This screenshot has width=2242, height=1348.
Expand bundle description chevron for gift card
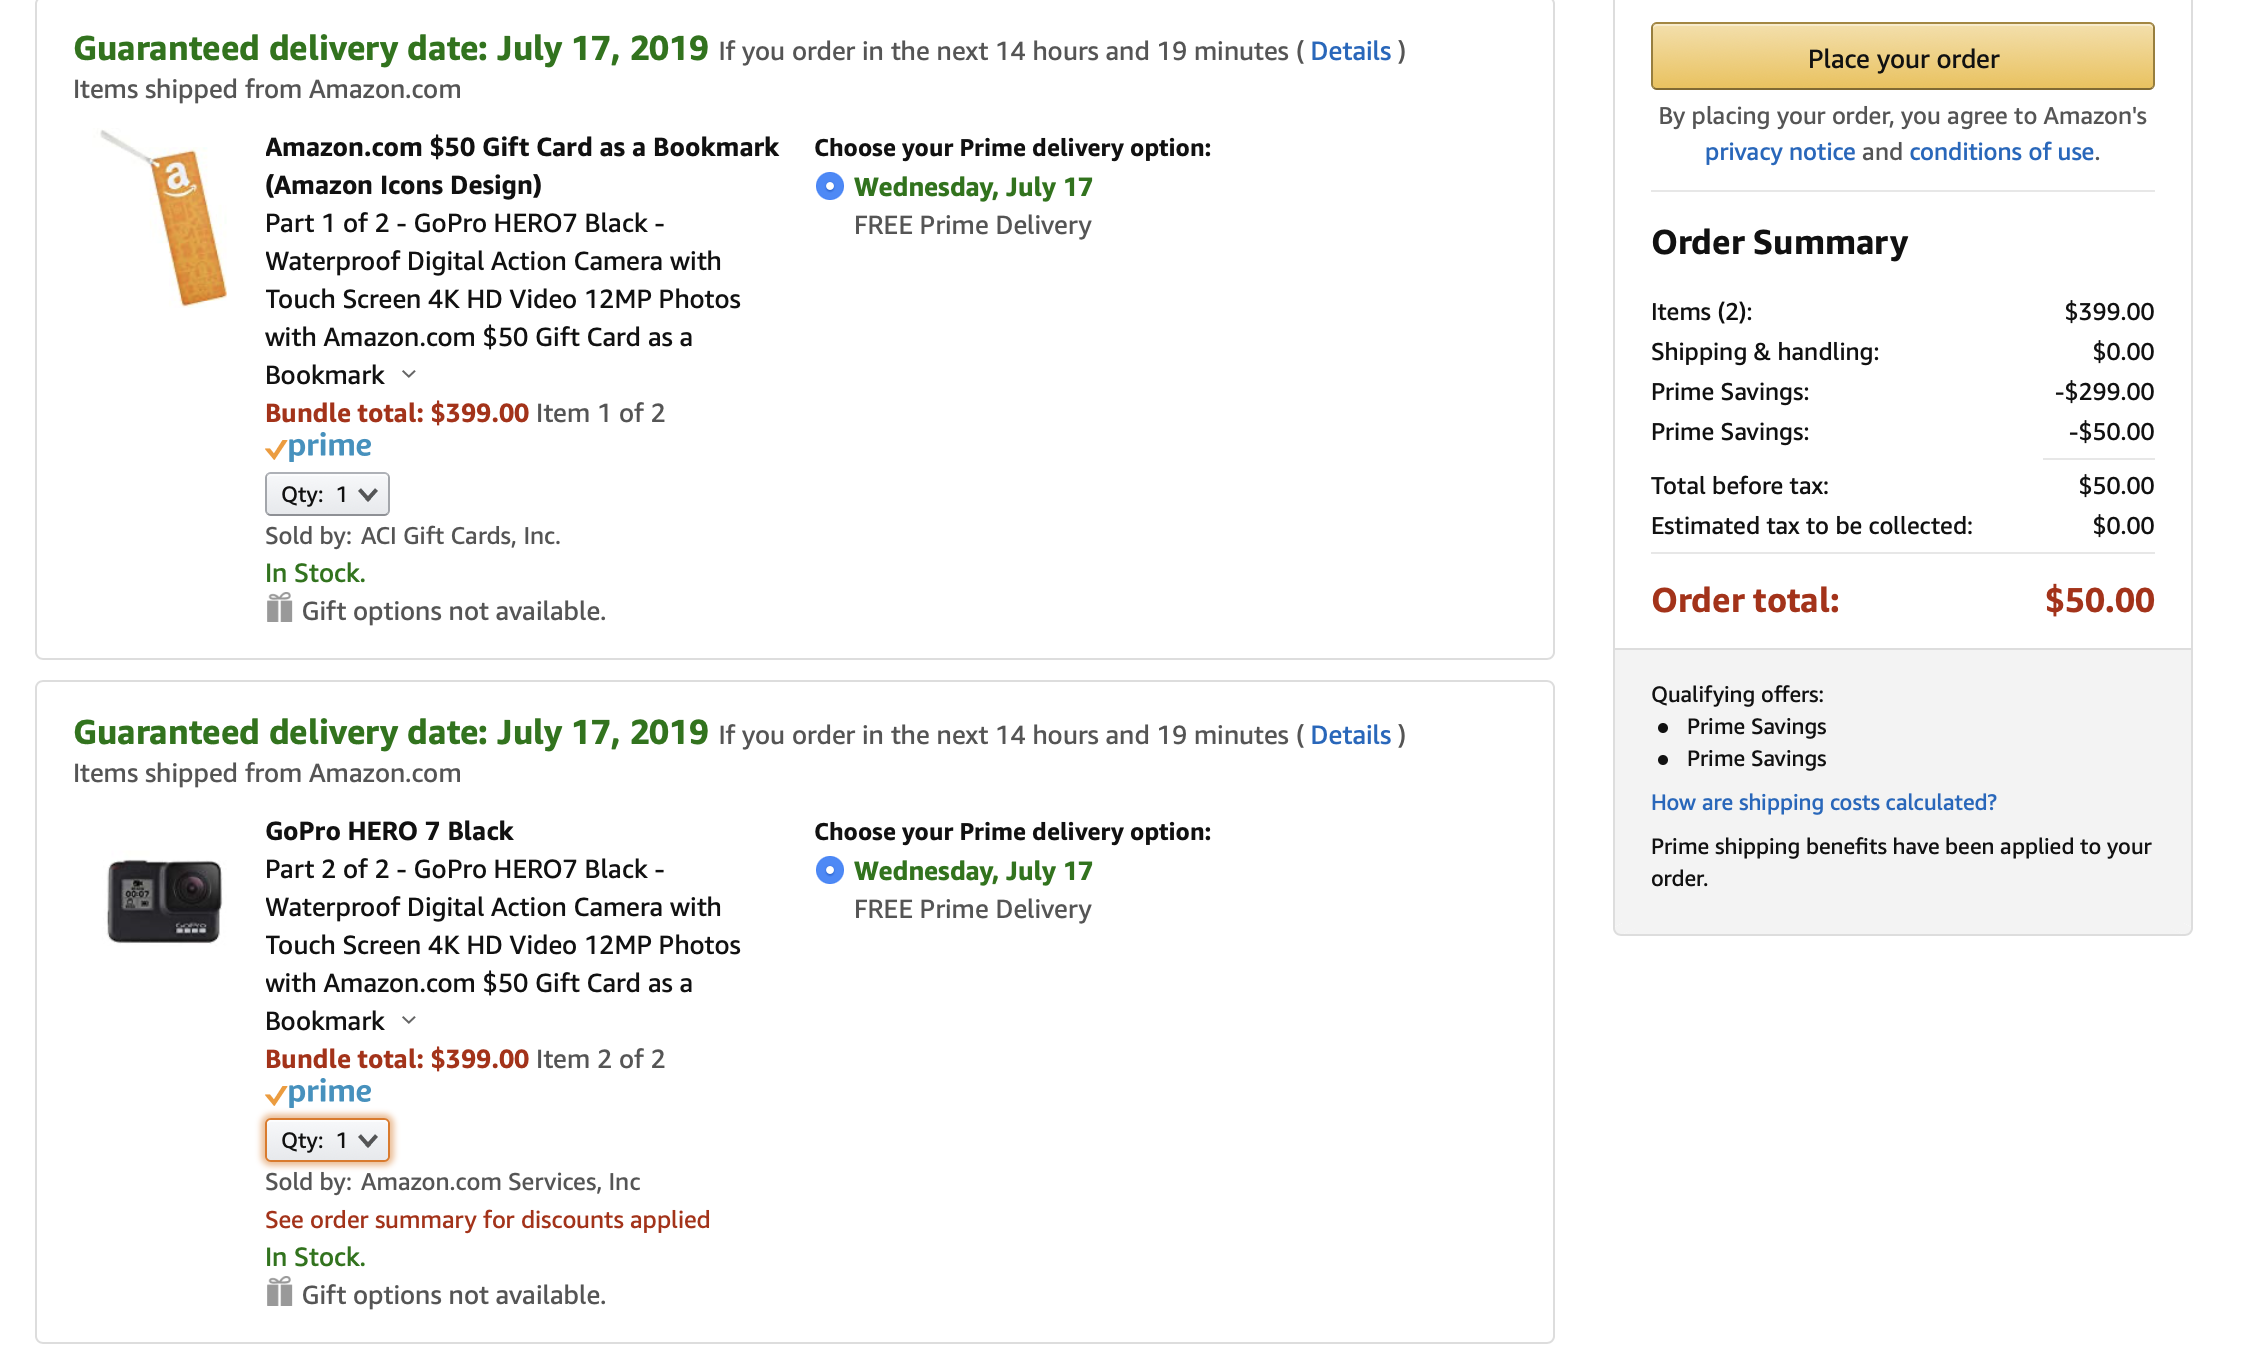coord(408,375)
